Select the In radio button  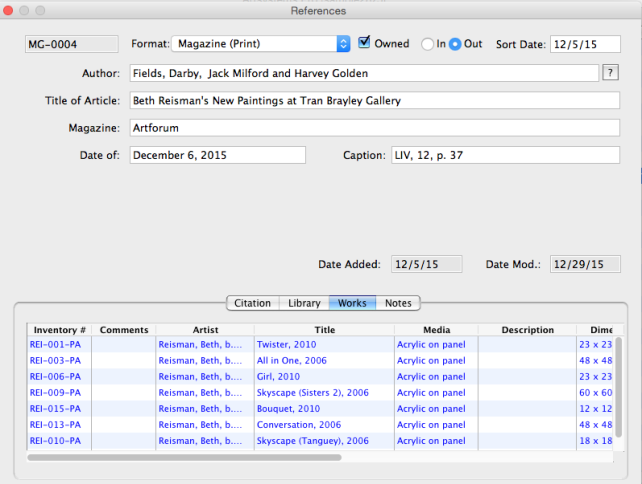428,44
